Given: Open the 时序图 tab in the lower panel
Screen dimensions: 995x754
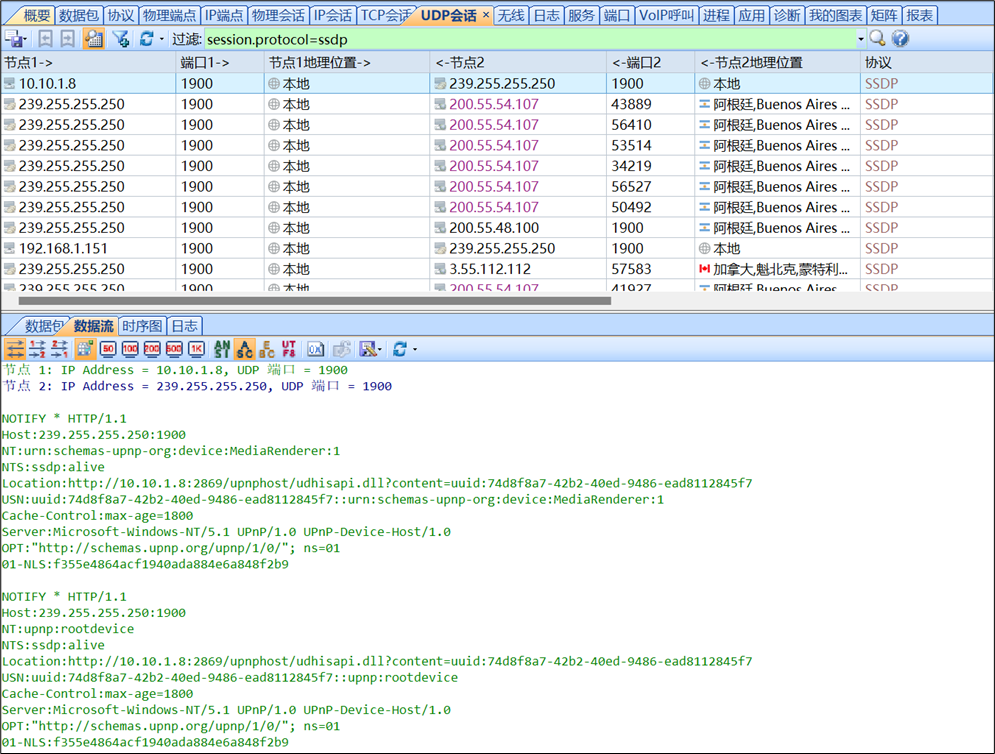Looking at the screenshot, I should 143,325.
